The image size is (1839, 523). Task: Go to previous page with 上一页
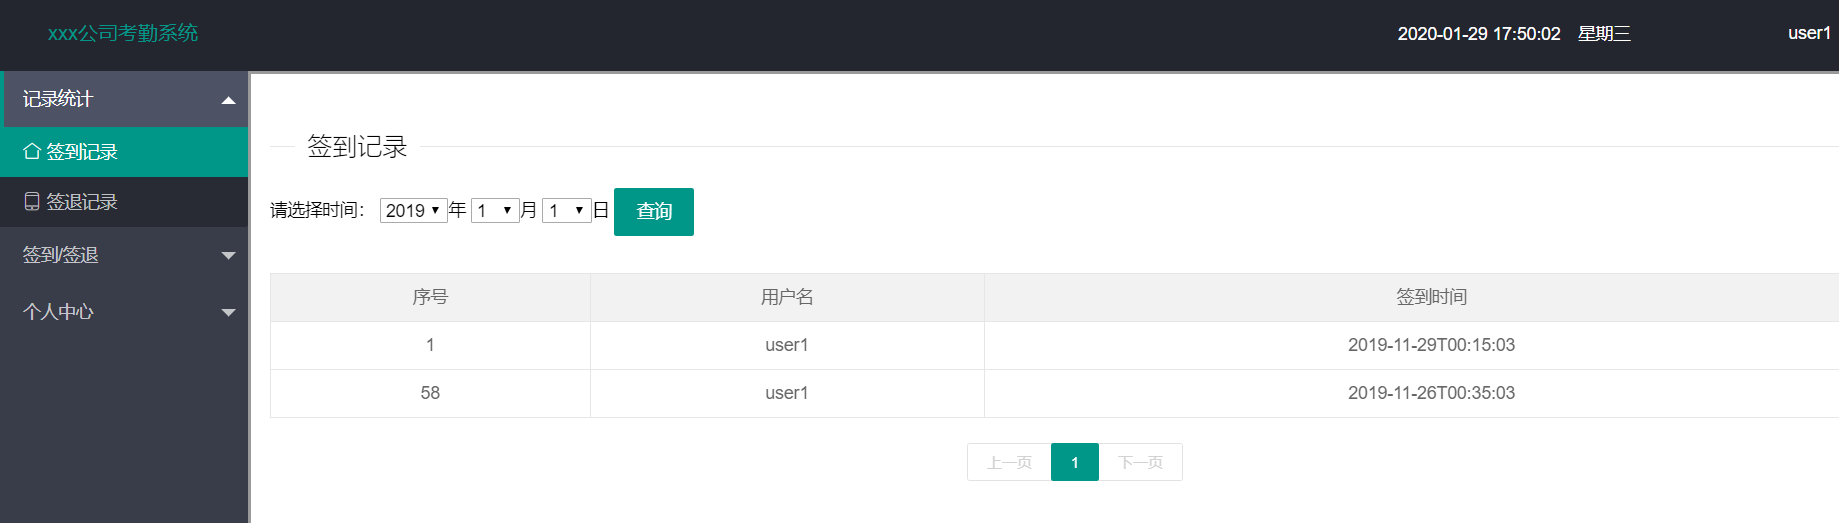click(1009, 462)
